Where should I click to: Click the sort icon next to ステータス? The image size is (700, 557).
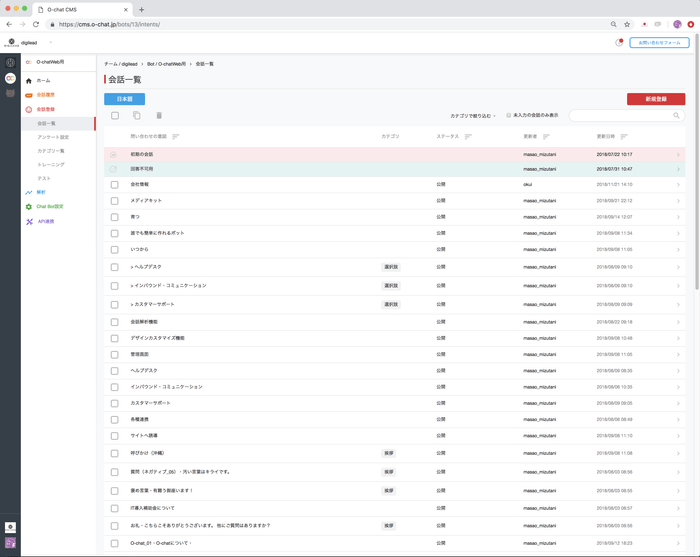pos(468,137)
